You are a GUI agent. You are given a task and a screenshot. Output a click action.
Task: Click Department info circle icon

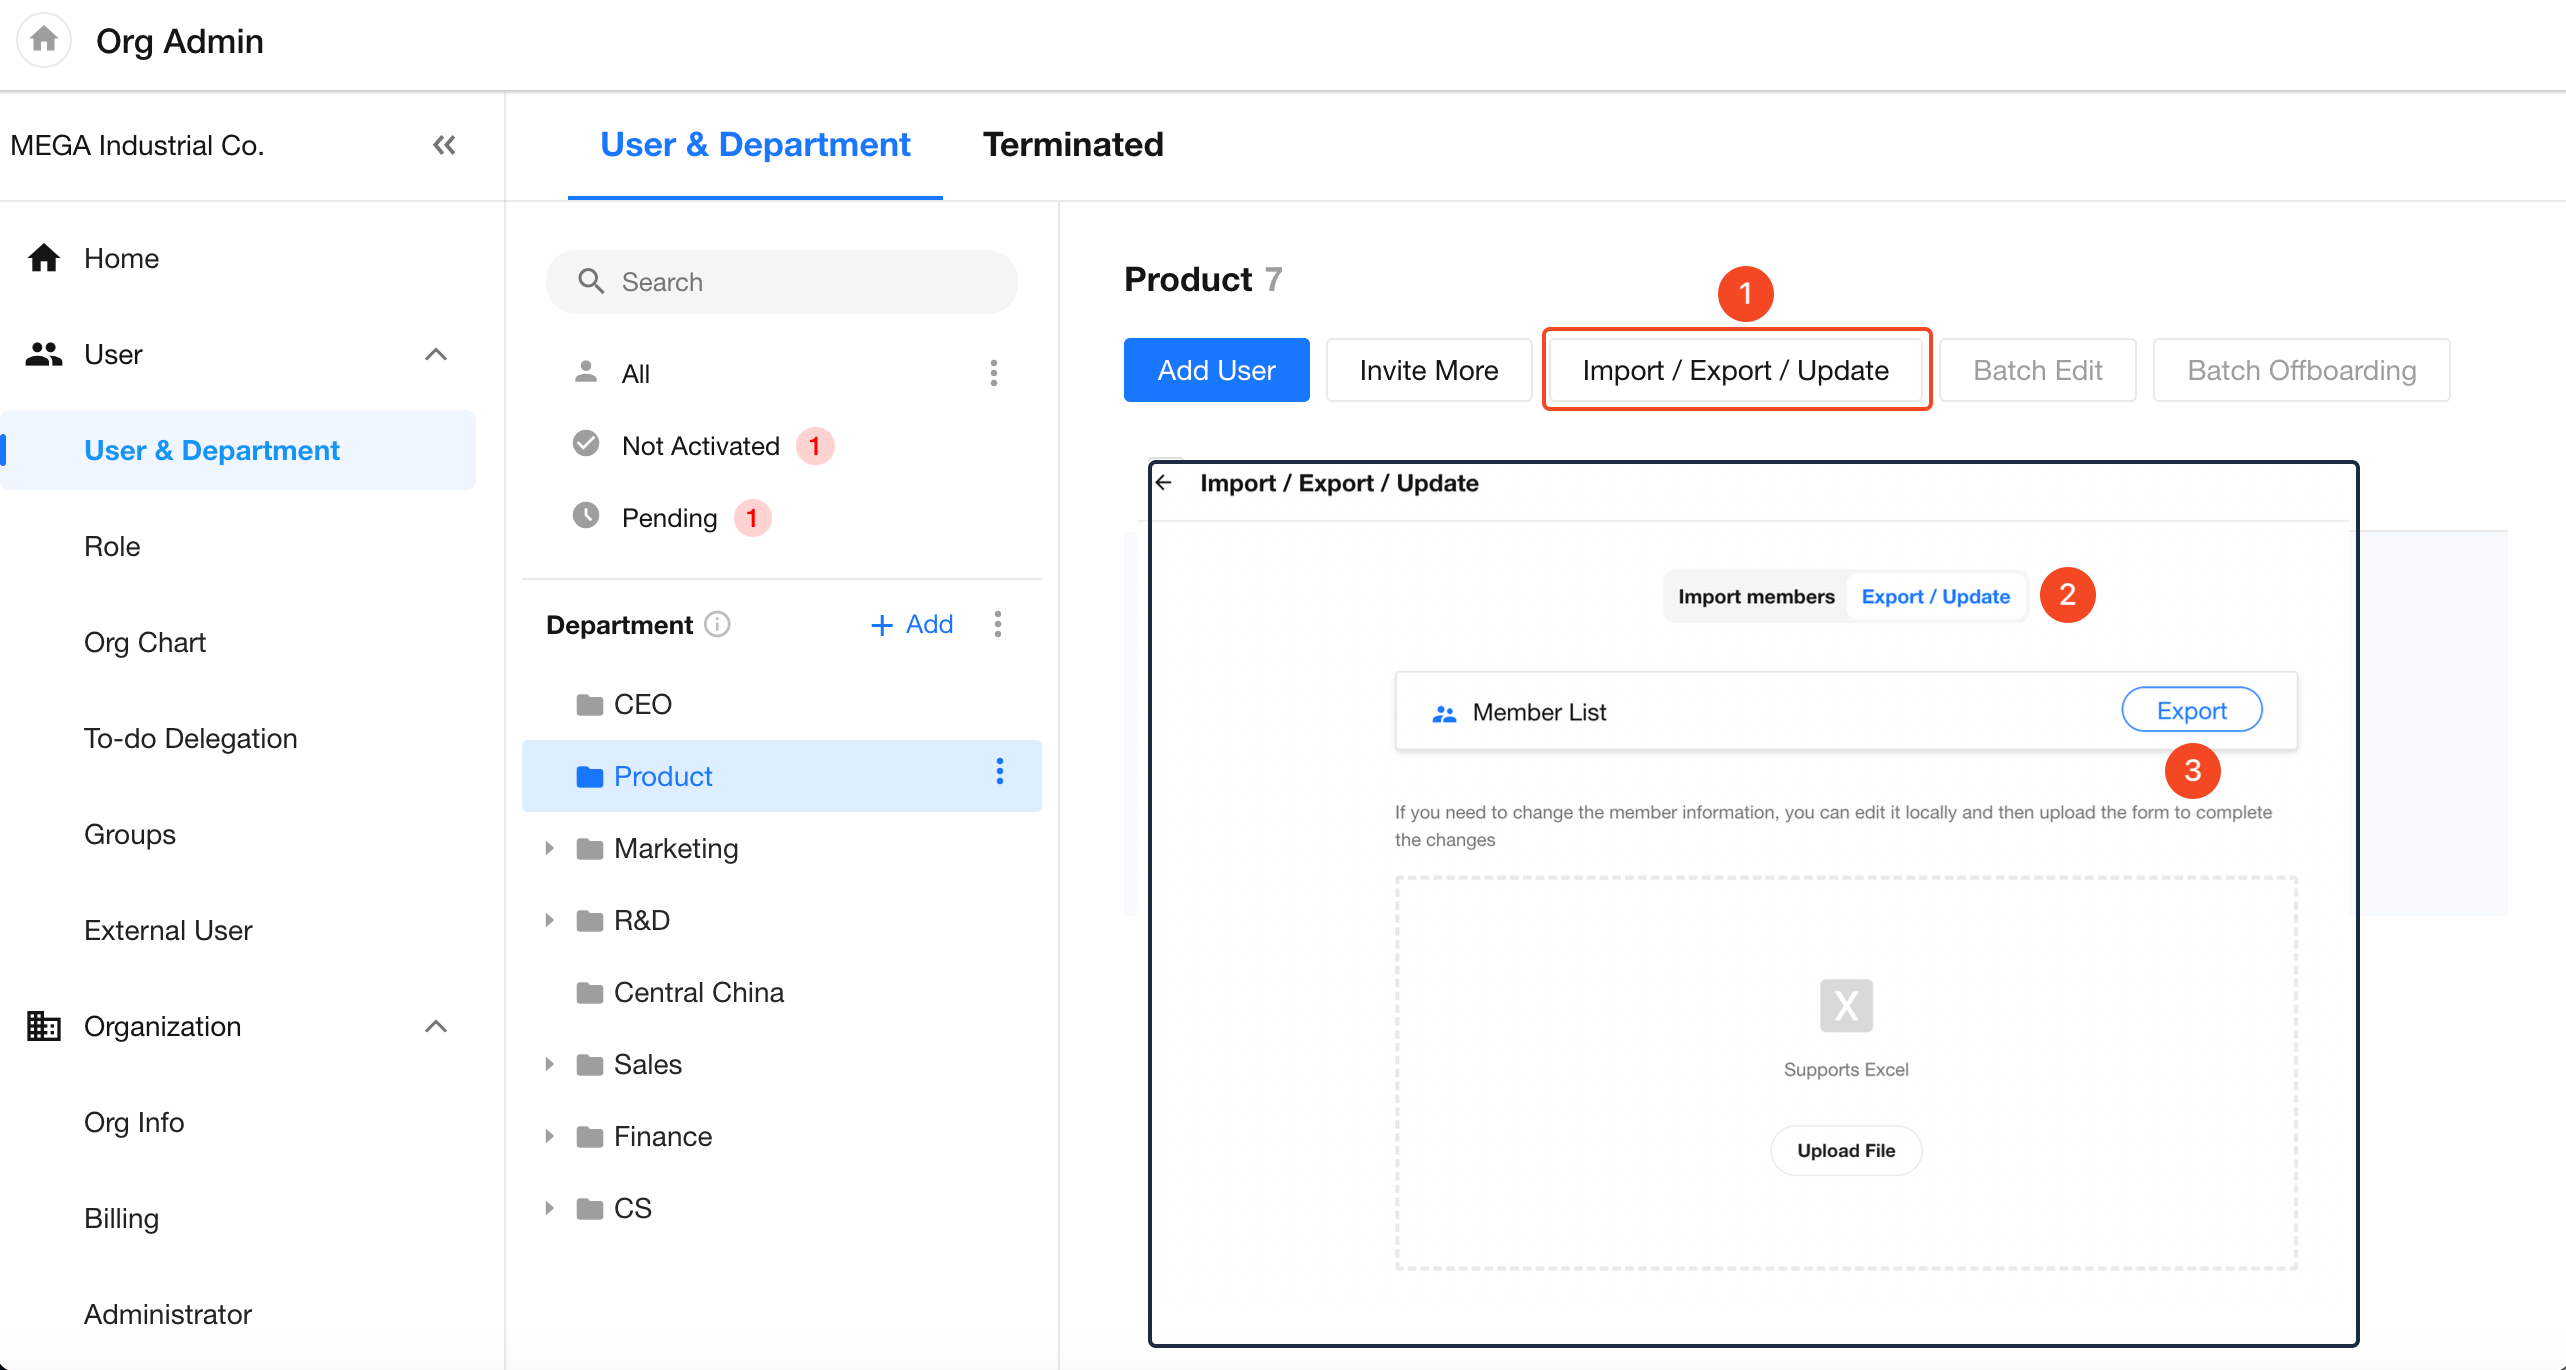(717, 624)
